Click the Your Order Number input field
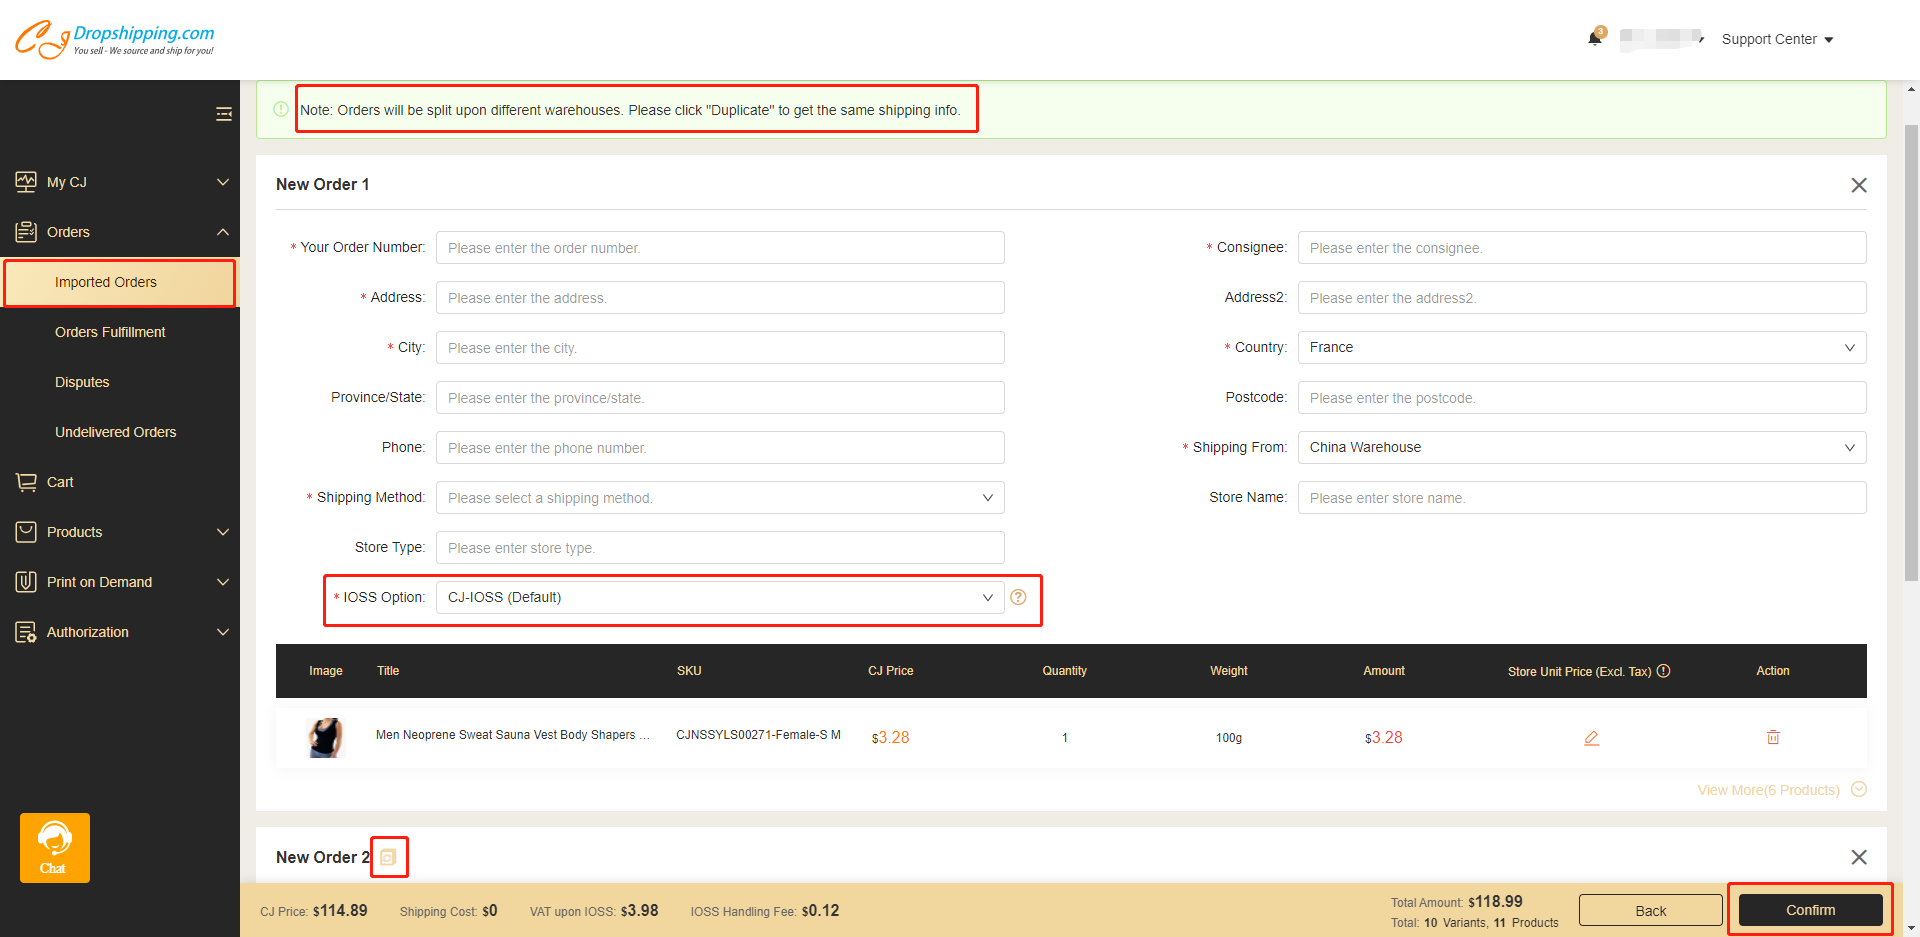The image size is (1920, 937). [x=719, y=248]
